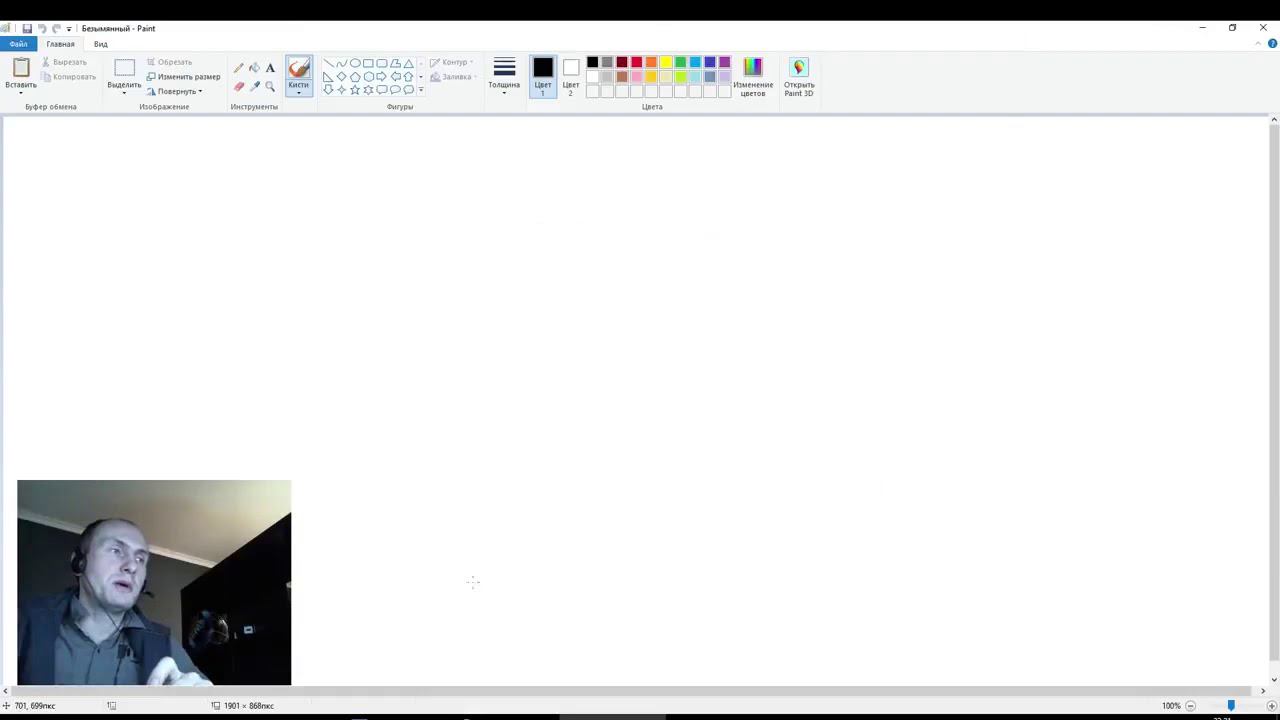
Task: Select the Color picker eyedropper tool
Action: pos(254,86)
